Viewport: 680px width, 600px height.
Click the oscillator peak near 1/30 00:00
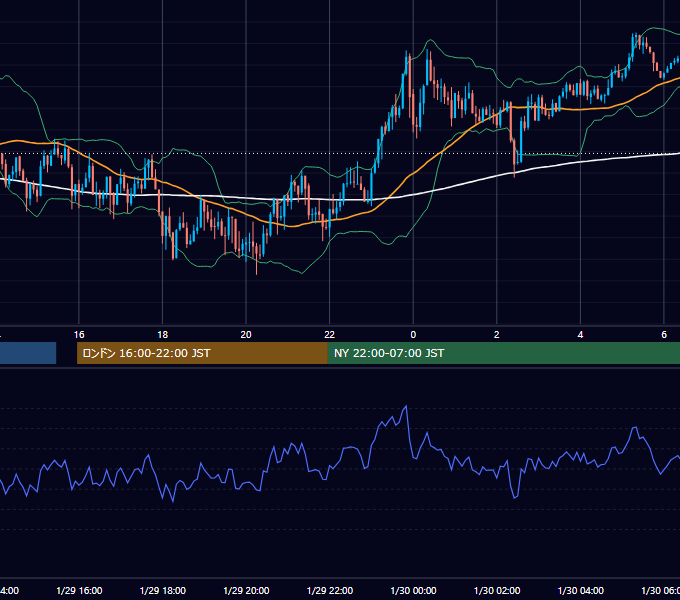coord(406,406)
